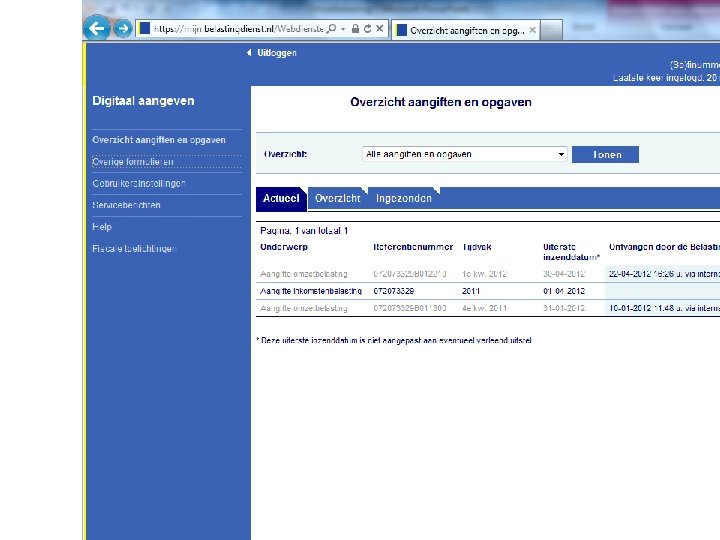This screenshot has width=720, height=540.
Task: Click the browser back arrow button
Action: pos(96,28)
